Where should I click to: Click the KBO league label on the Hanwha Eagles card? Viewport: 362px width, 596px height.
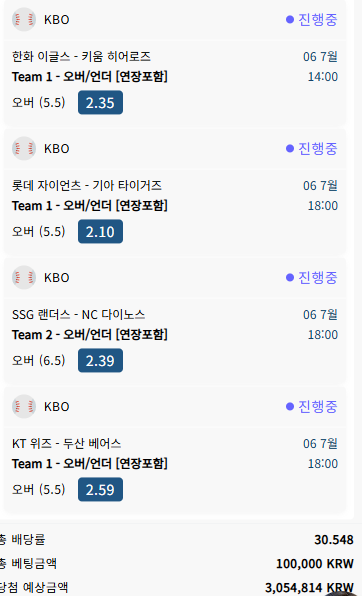57,20
